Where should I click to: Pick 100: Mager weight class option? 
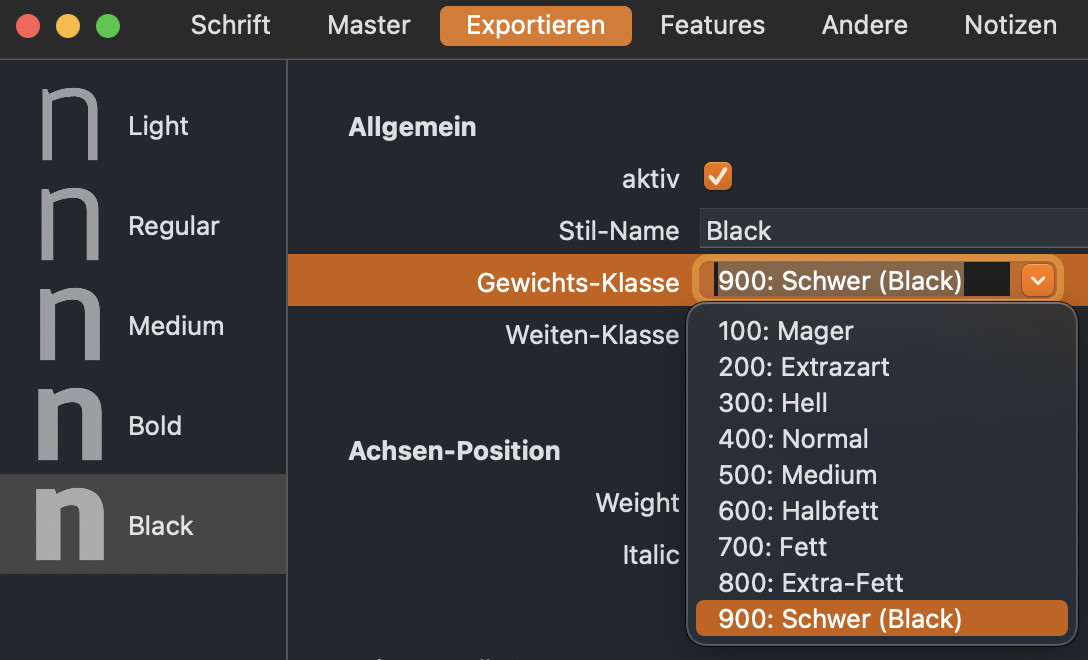point(785,331)
